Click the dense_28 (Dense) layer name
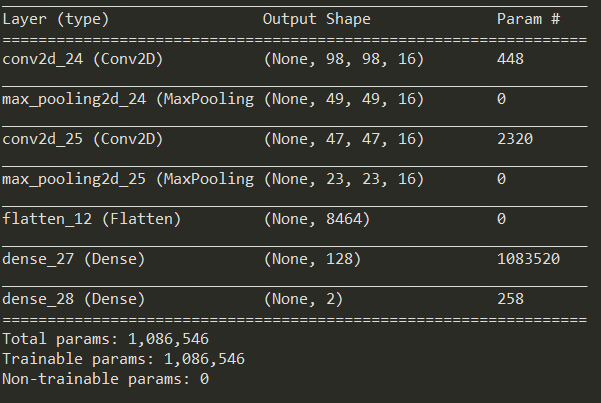 (74, 299)
